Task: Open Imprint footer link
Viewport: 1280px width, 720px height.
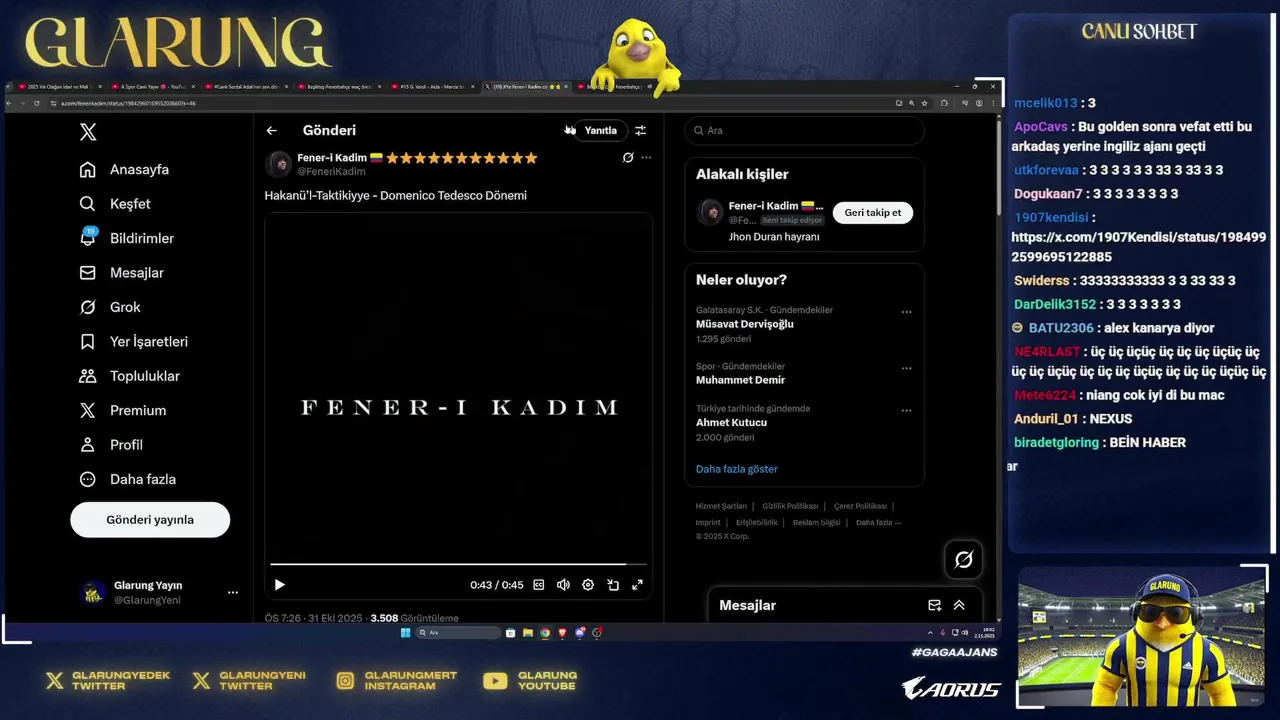Action: tap(708, 522)
